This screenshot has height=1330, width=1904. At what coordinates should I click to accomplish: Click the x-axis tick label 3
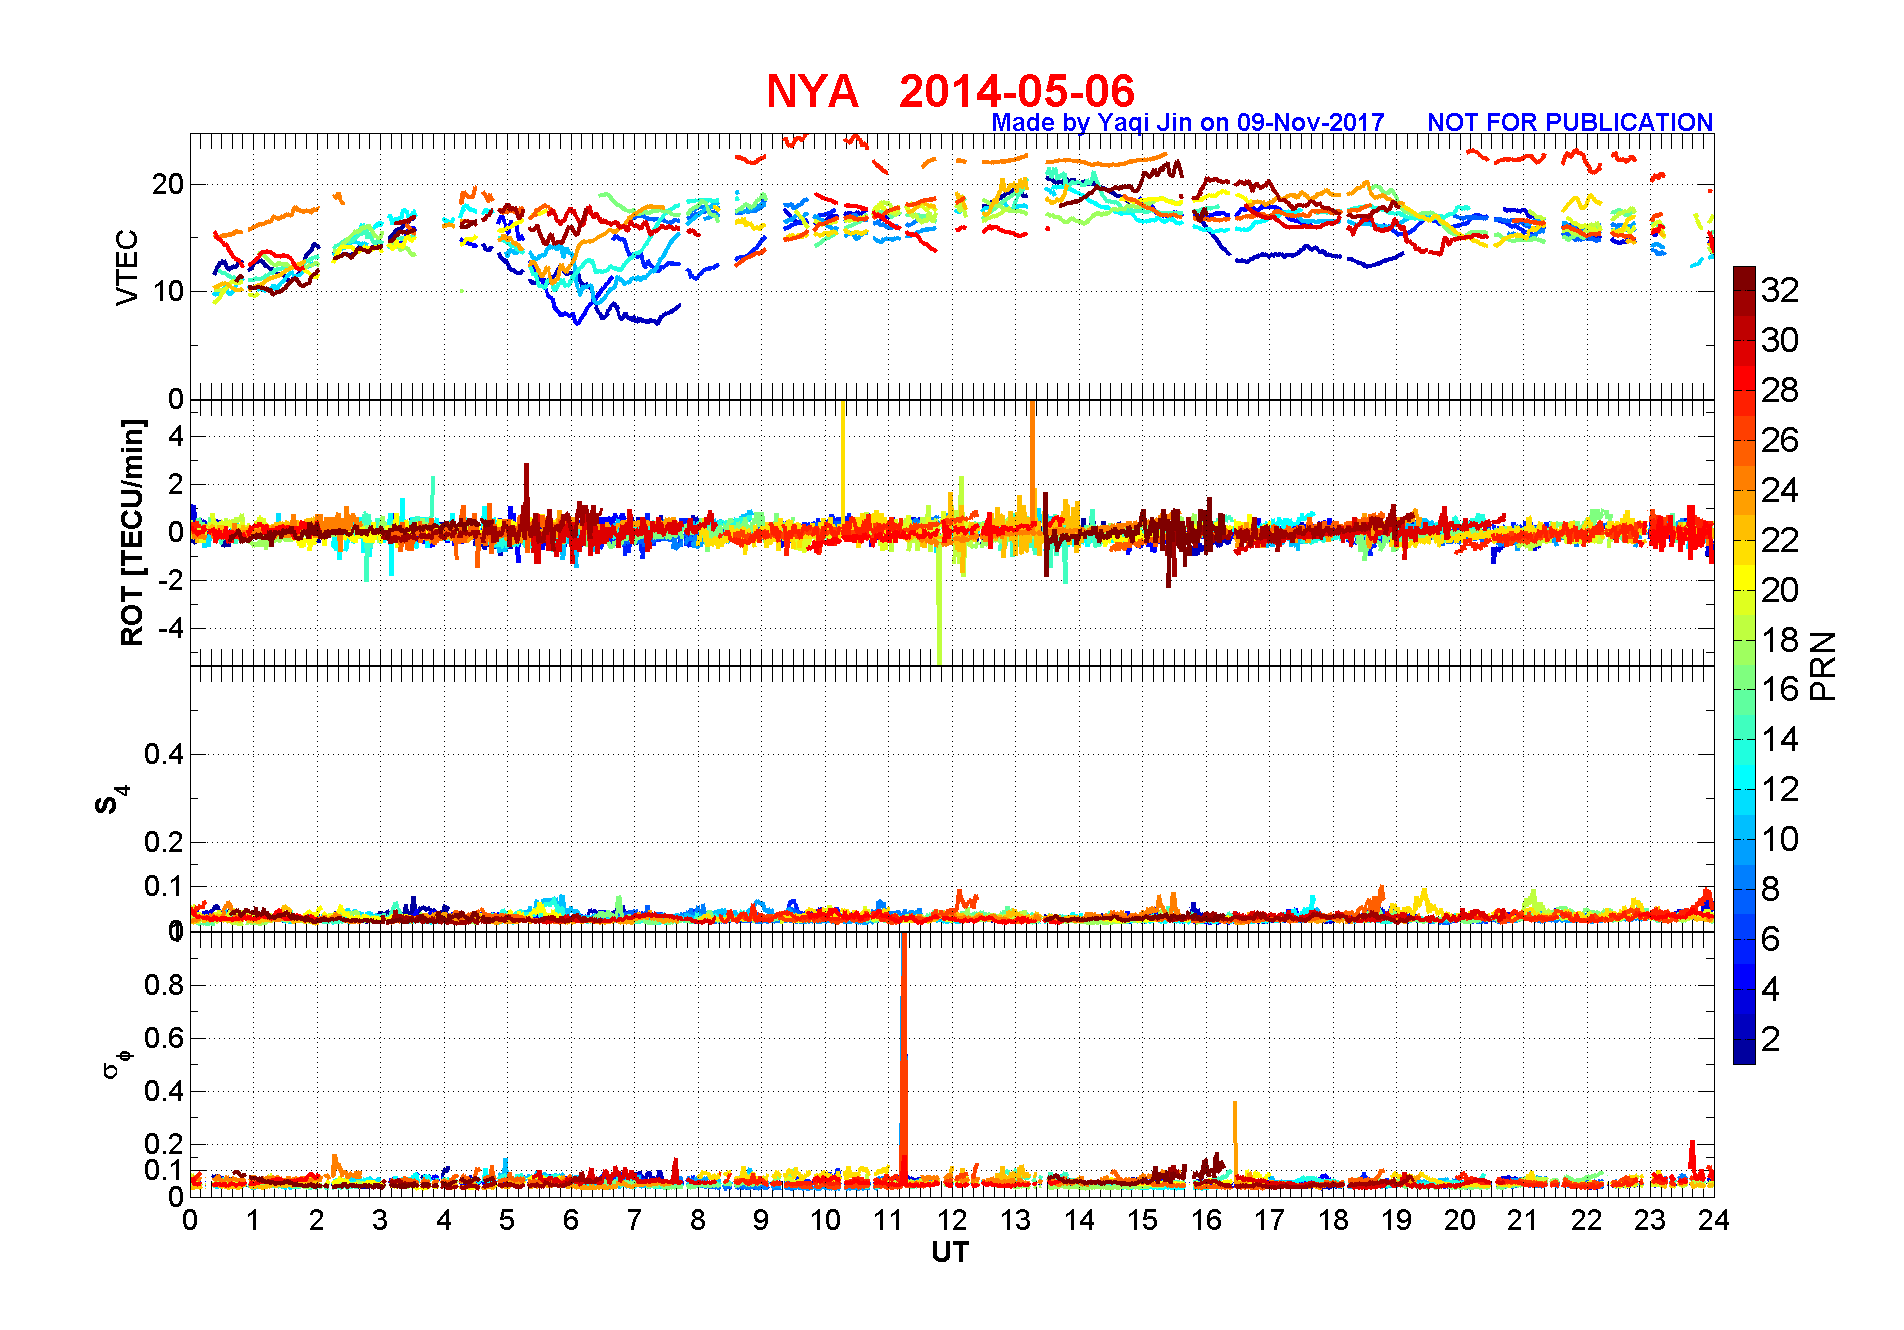click(380, 1220)
